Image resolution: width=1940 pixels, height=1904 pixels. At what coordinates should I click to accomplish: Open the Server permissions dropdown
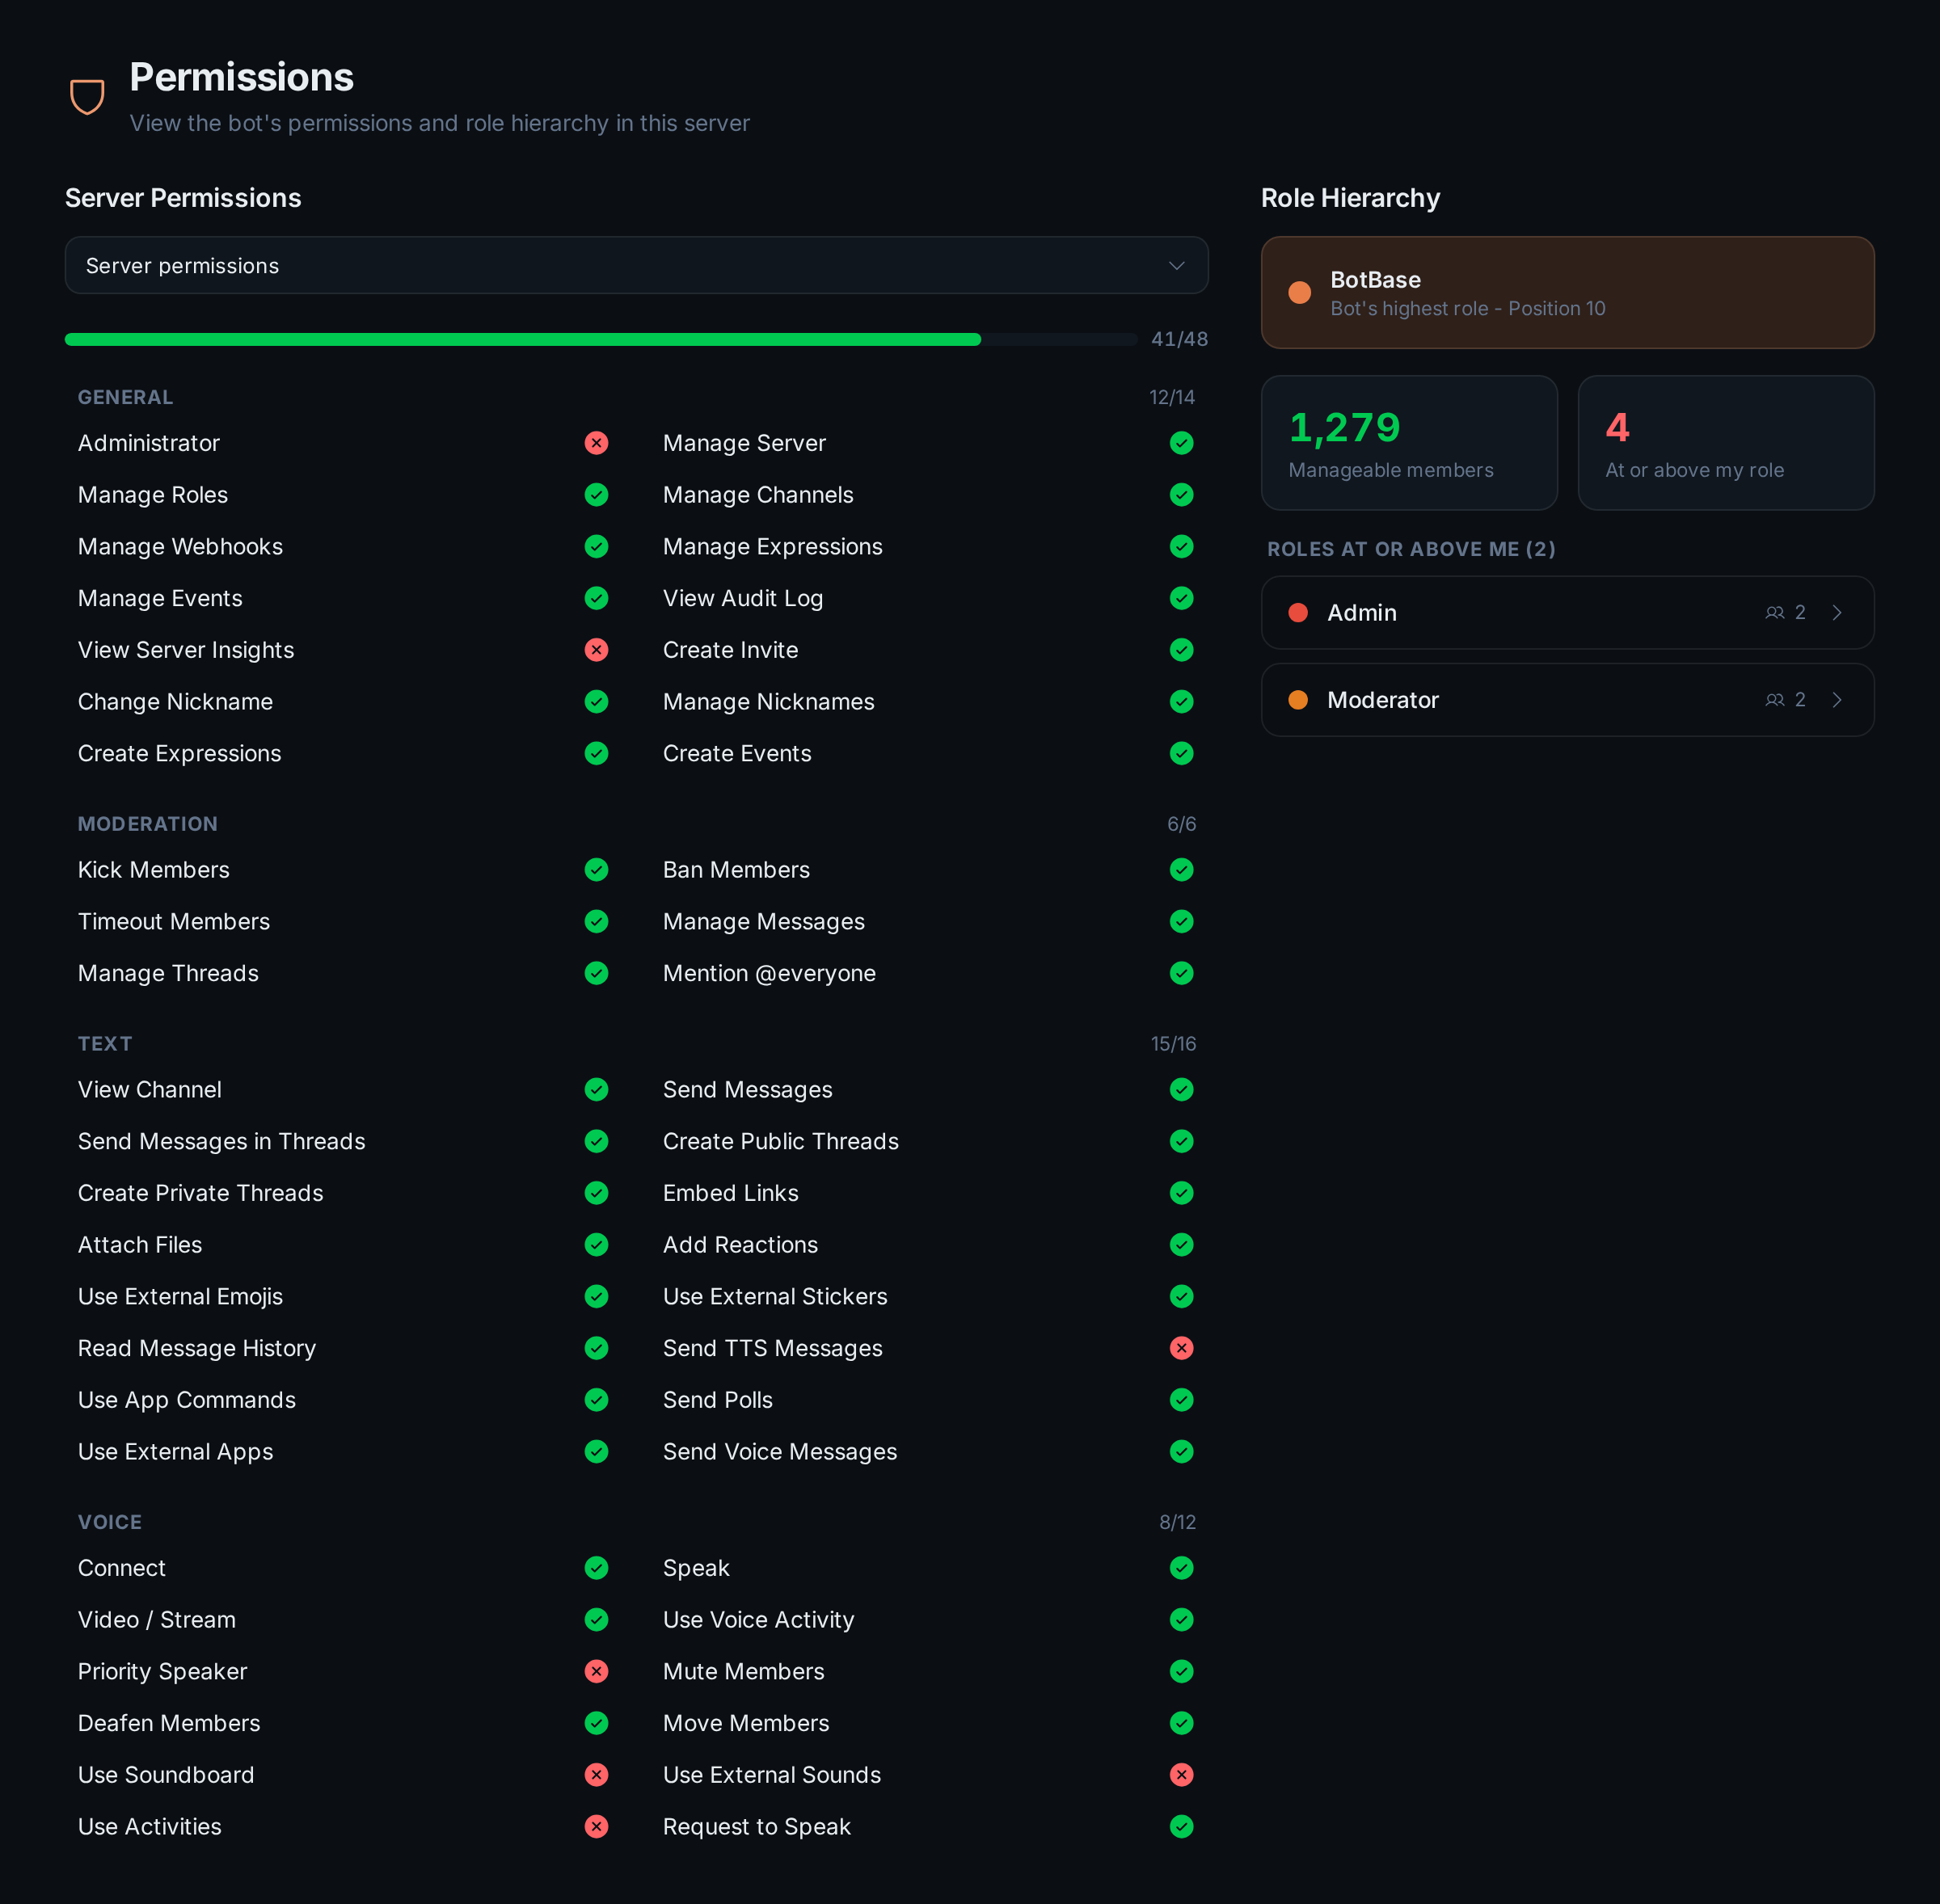coord(636,266)
